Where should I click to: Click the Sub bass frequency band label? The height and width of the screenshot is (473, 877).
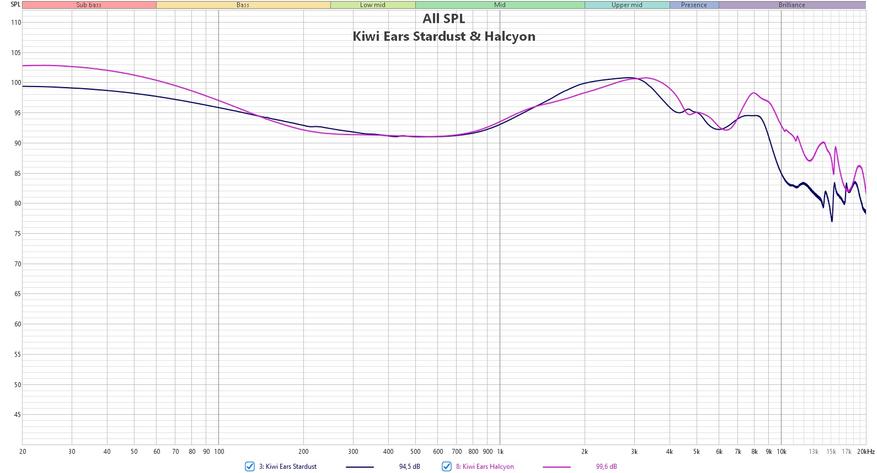tap(89, 5)
